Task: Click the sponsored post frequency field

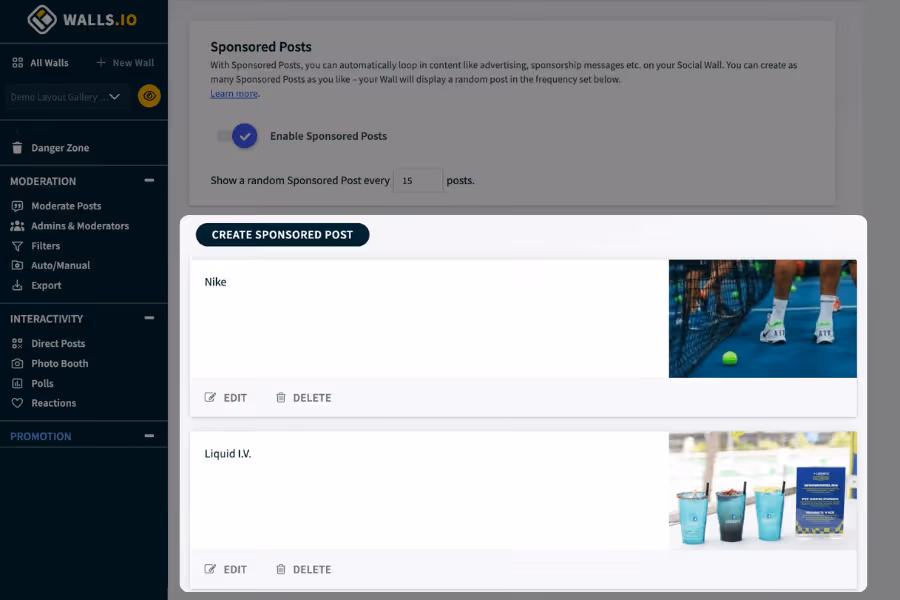Action: [418, 180]
